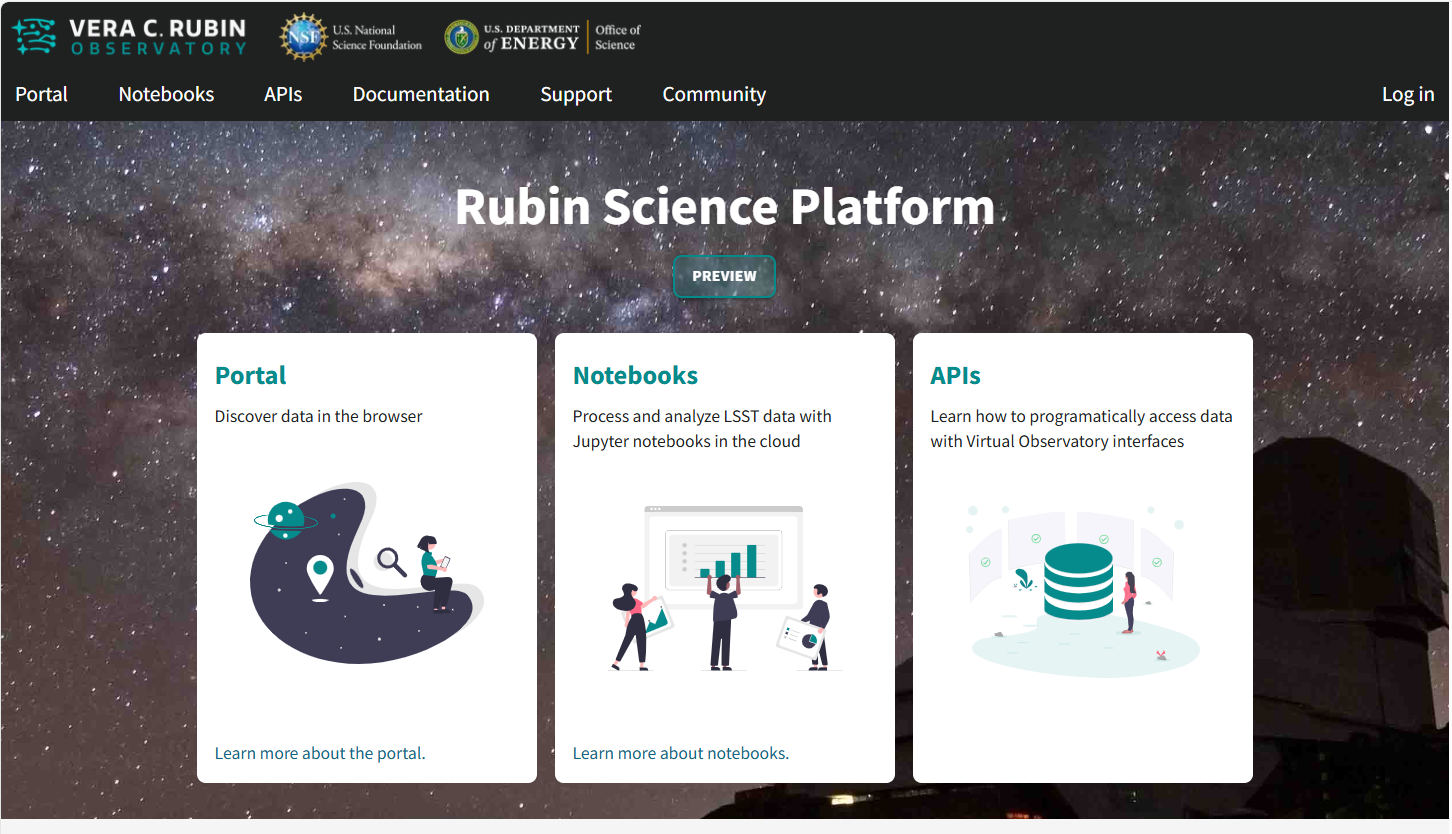
Task: Click the PREVIEW badge
Action: (724, 276)
